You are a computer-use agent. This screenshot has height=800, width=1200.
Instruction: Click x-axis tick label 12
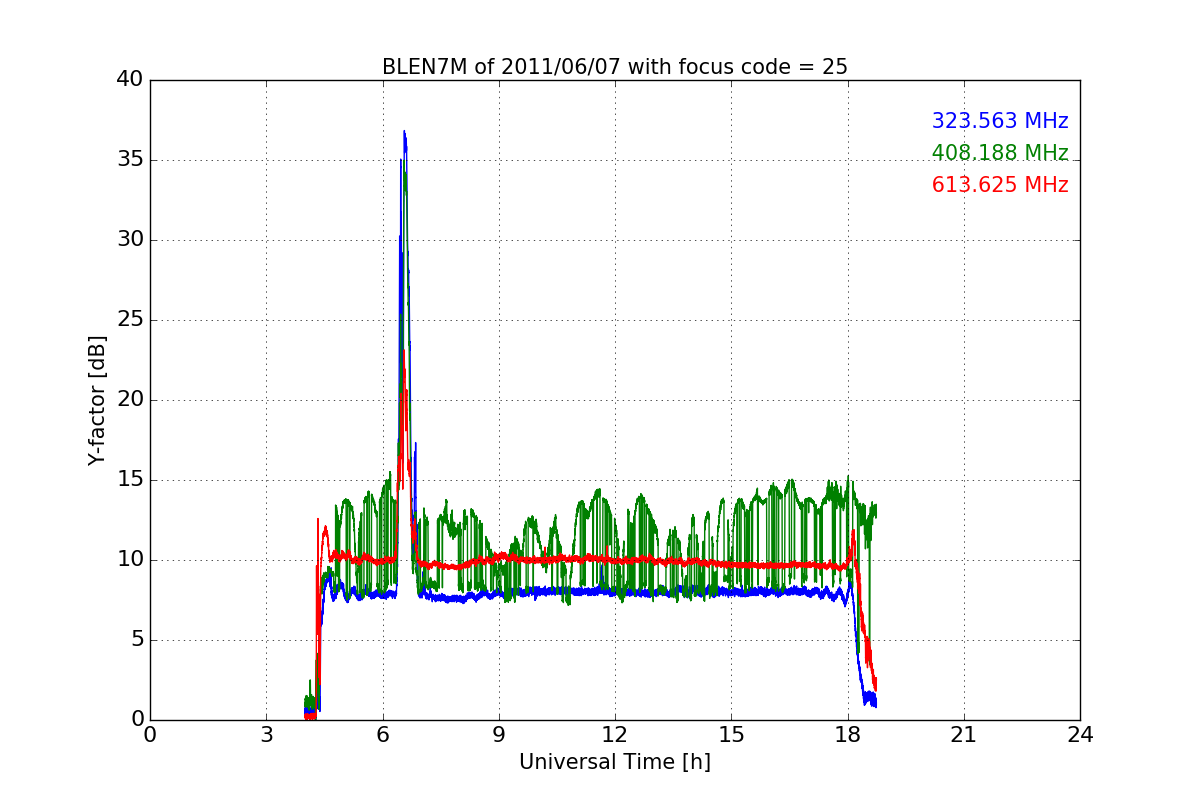click(x=615, y=735)
